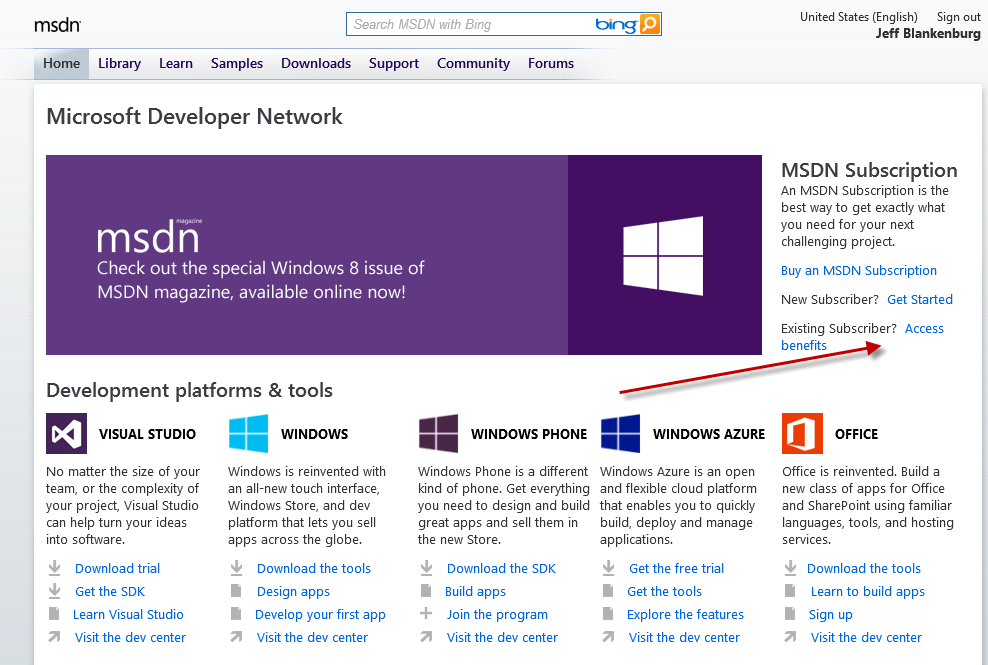
Task: Click the Get Started link
Action: click(x=920, y=299)
